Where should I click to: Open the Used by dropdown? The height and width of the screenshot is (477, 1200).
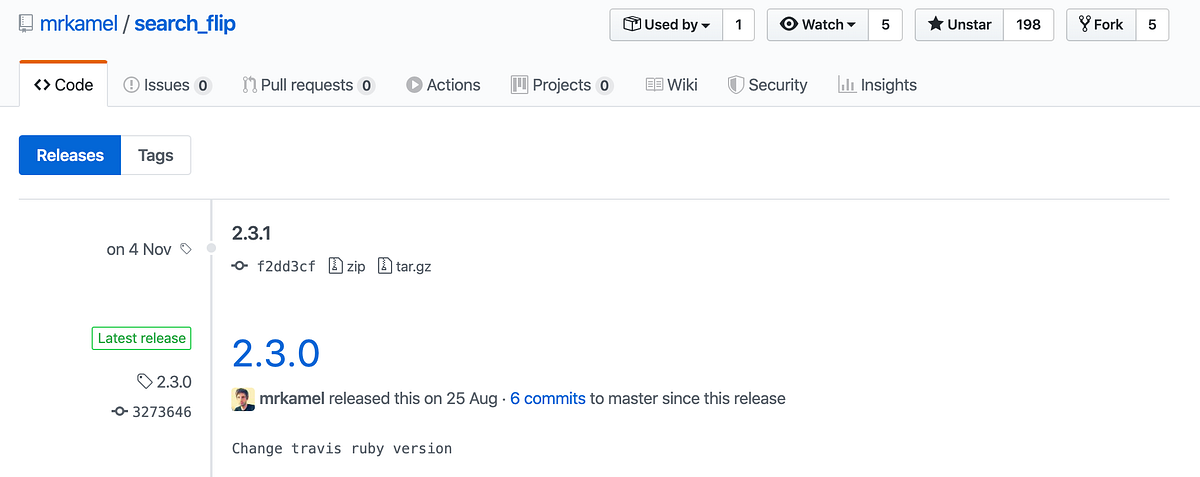[666, 25]
